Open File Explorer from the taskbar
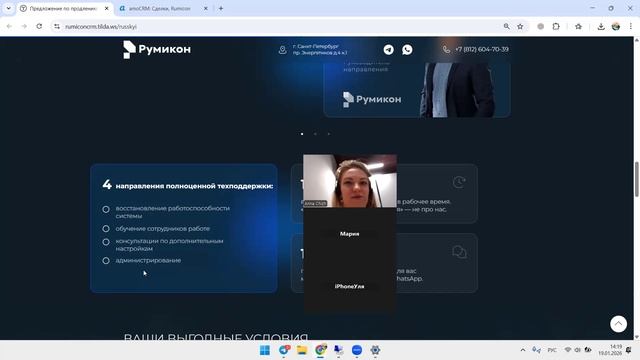Screen dimensions: 640x360 pos(302,350)
